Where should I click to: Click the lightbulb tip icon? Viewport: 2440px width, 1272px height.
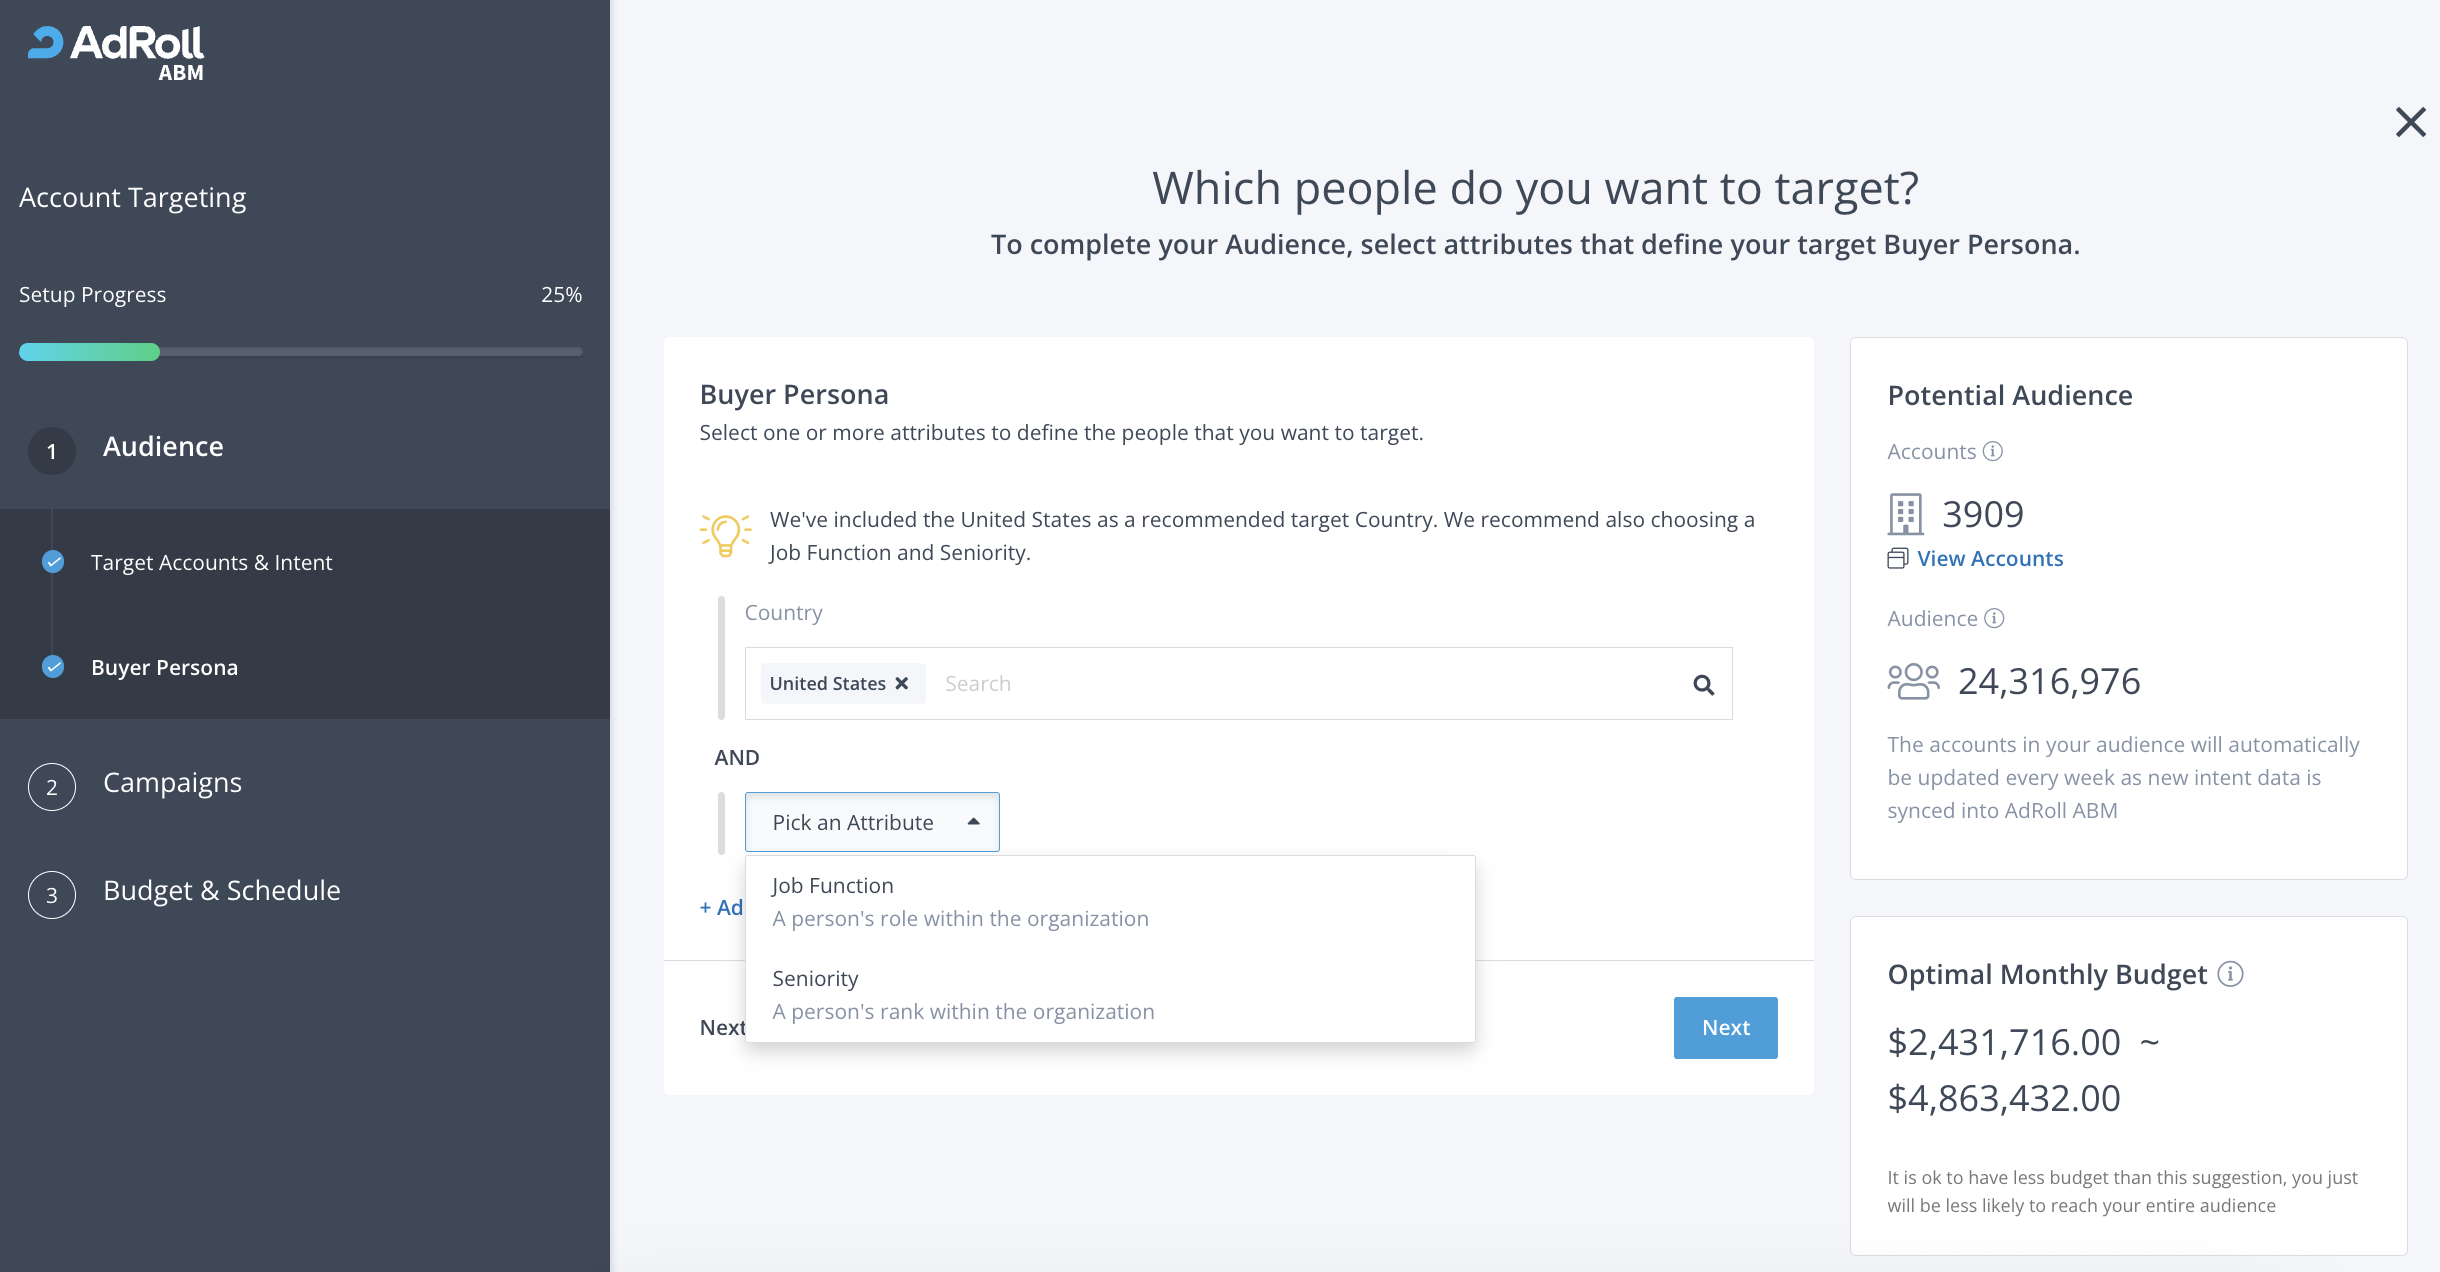725,535
